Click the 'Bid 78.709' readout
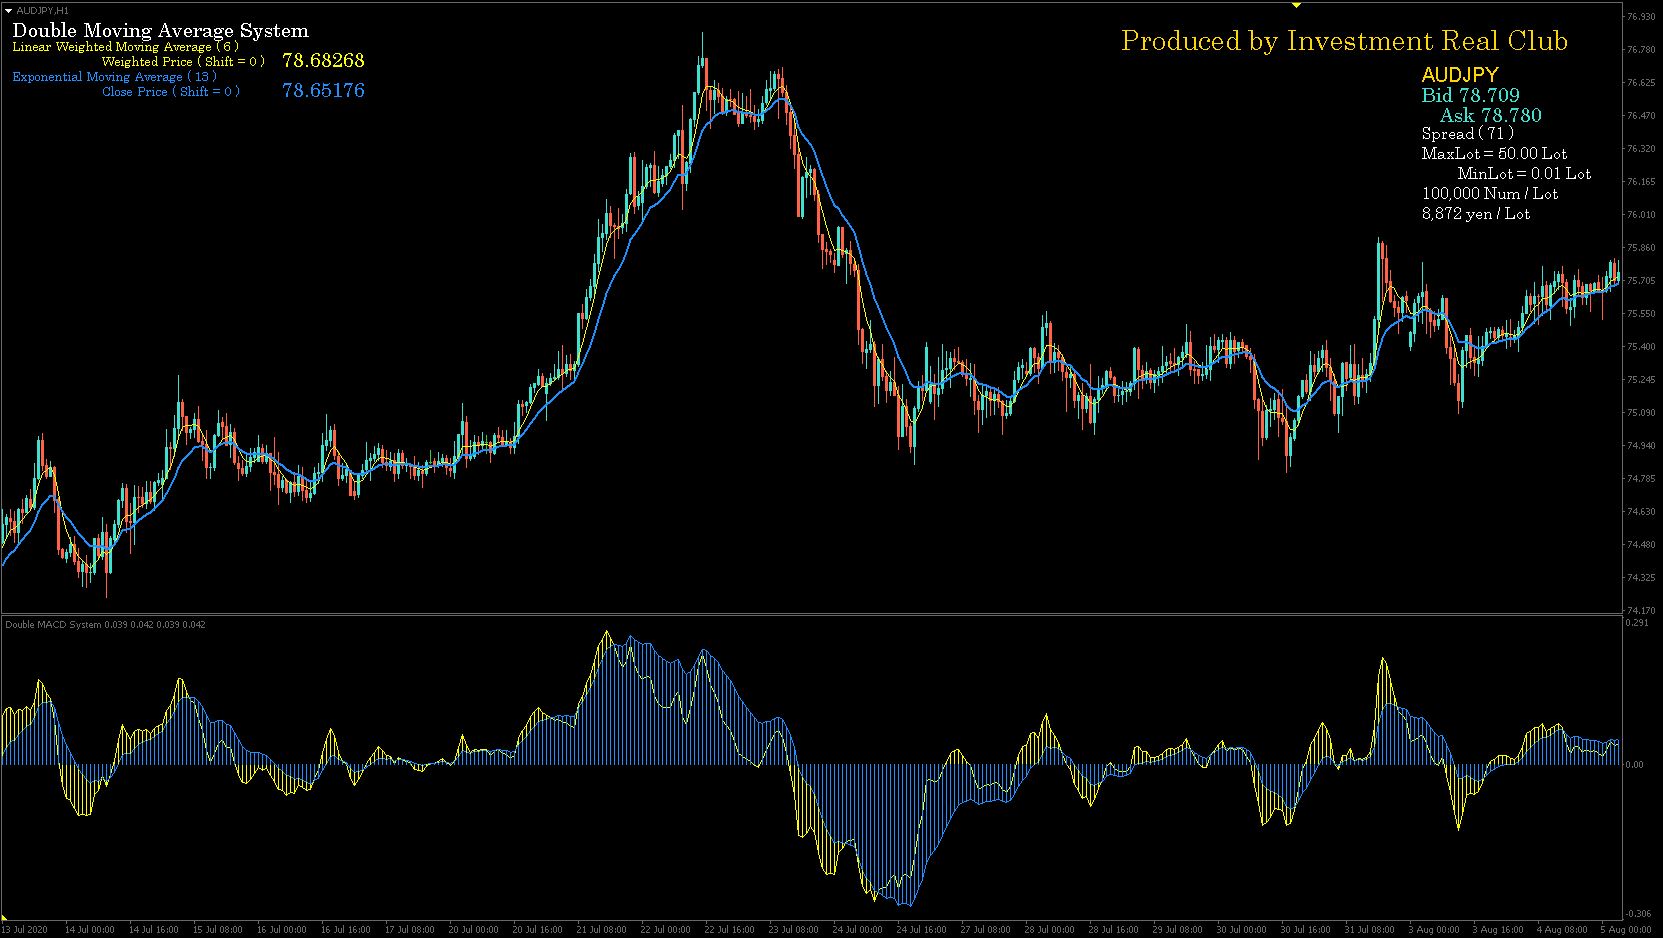Screen dimensions: 1663x938 click(1471, 95)
